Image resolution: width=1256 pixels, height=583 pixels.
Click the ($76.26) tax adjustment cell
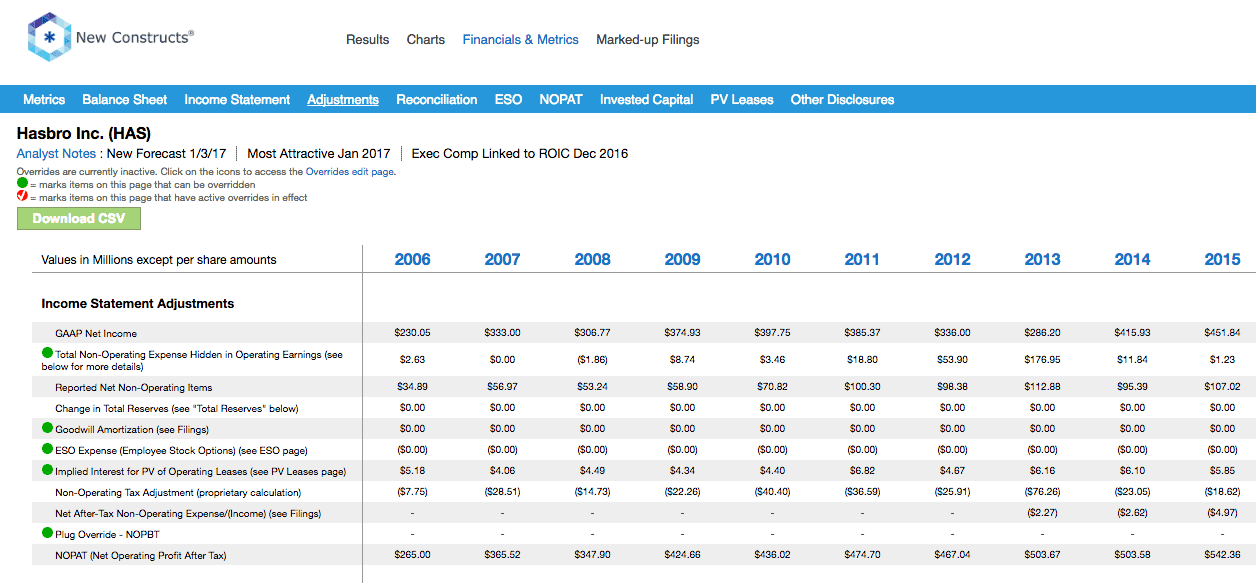[1042, 492]
